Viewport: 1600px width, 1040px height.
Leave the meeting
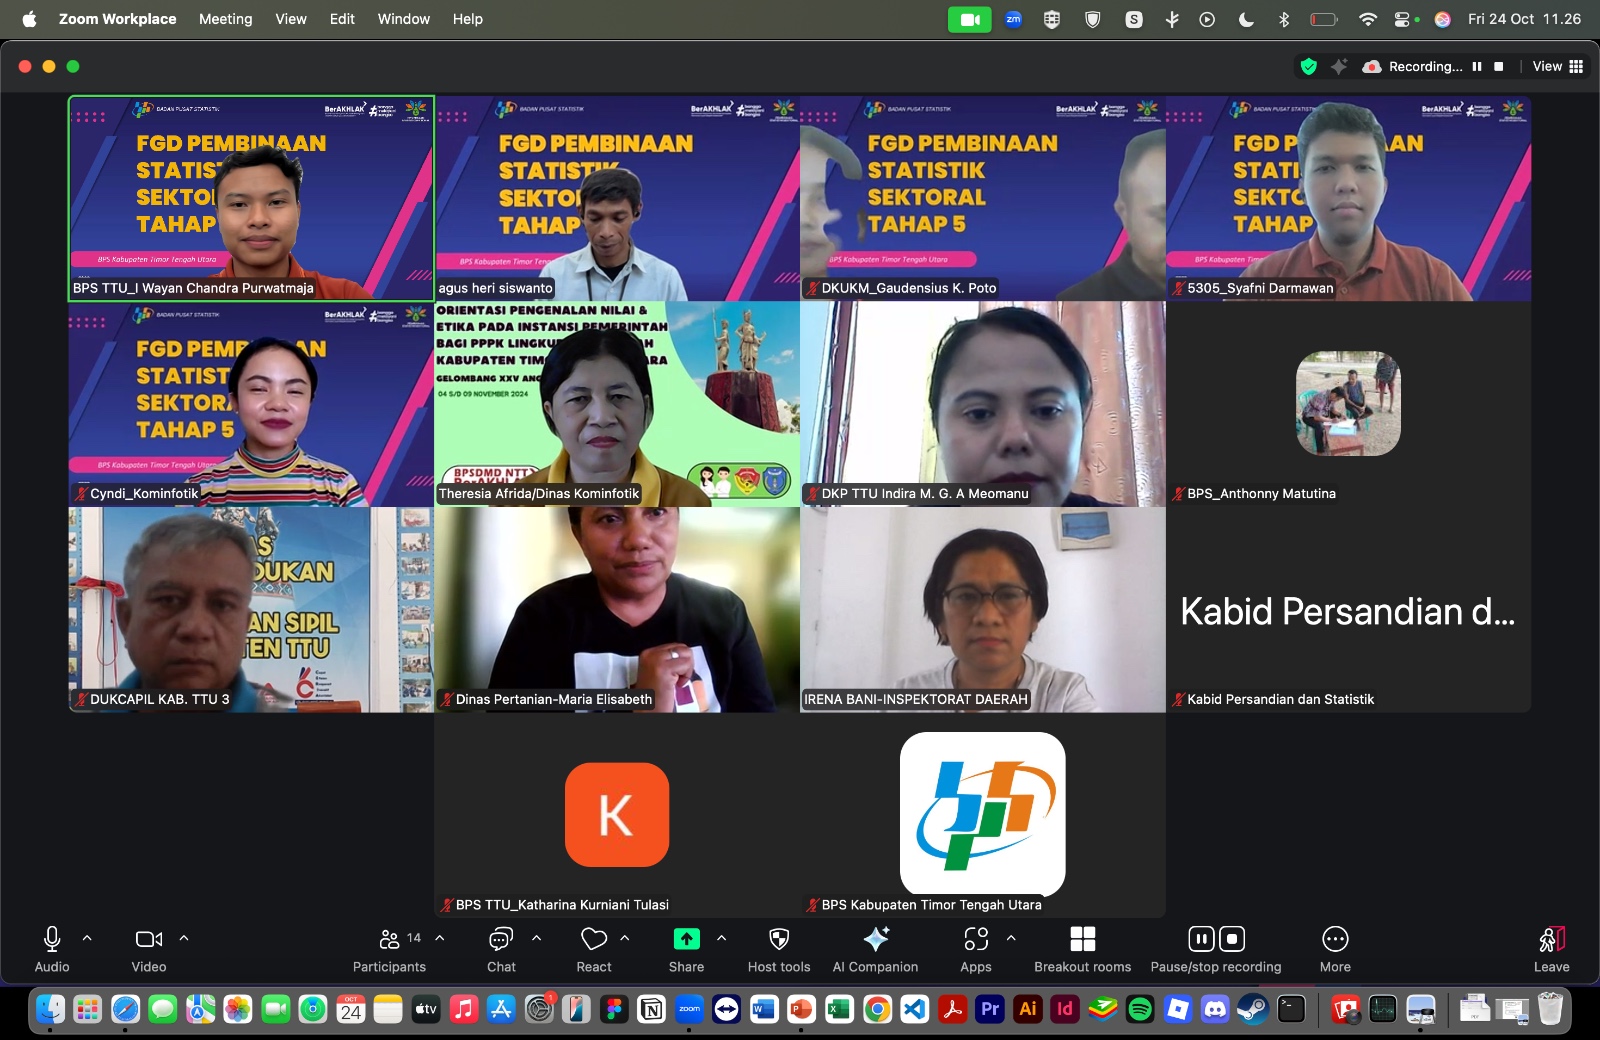point(1551,949)
